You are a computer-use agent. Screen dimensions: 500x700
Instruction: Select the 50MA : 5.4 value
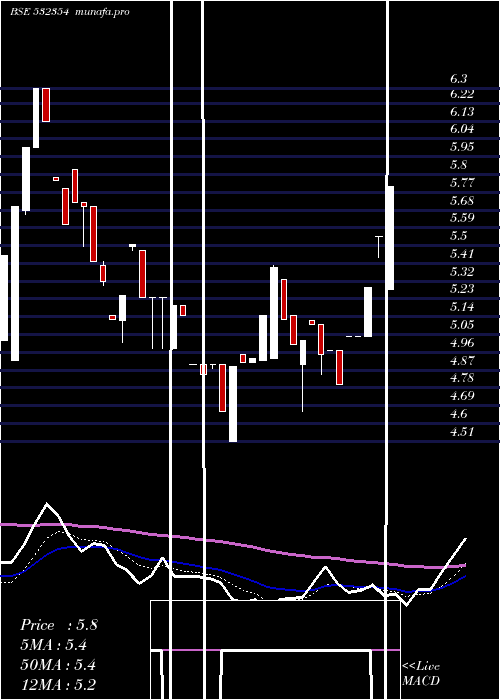click(x=58, y=665)
